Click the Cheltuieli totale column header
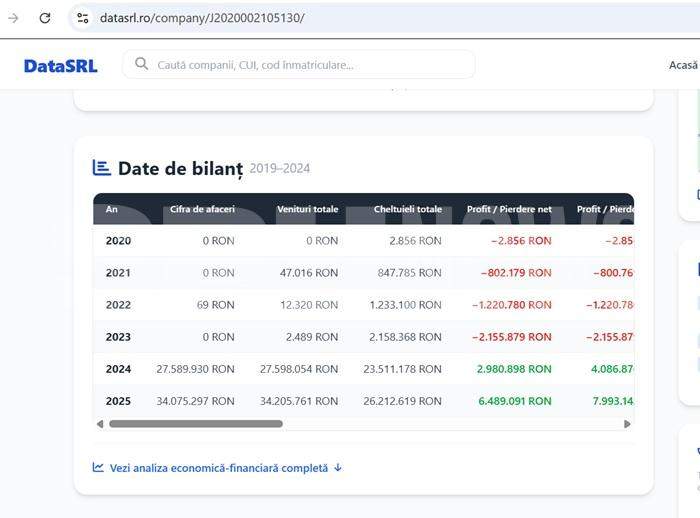 pos(408,209)
